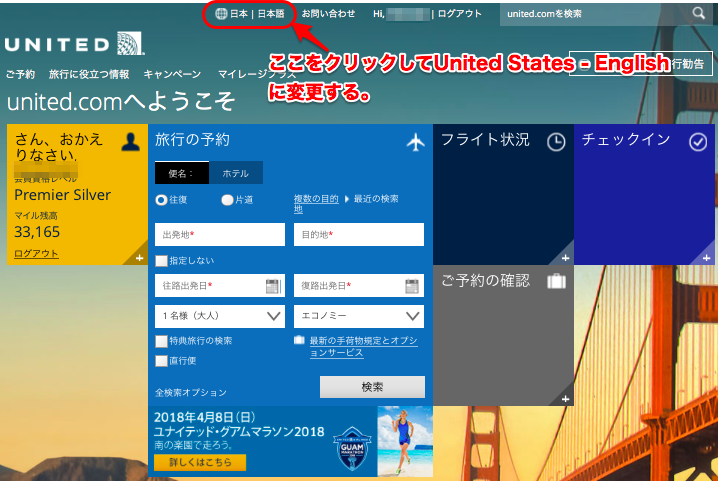The image size is (718, 481).
Task: Click the profile silhouette icon in yellow tile
Action: [131, 142]
